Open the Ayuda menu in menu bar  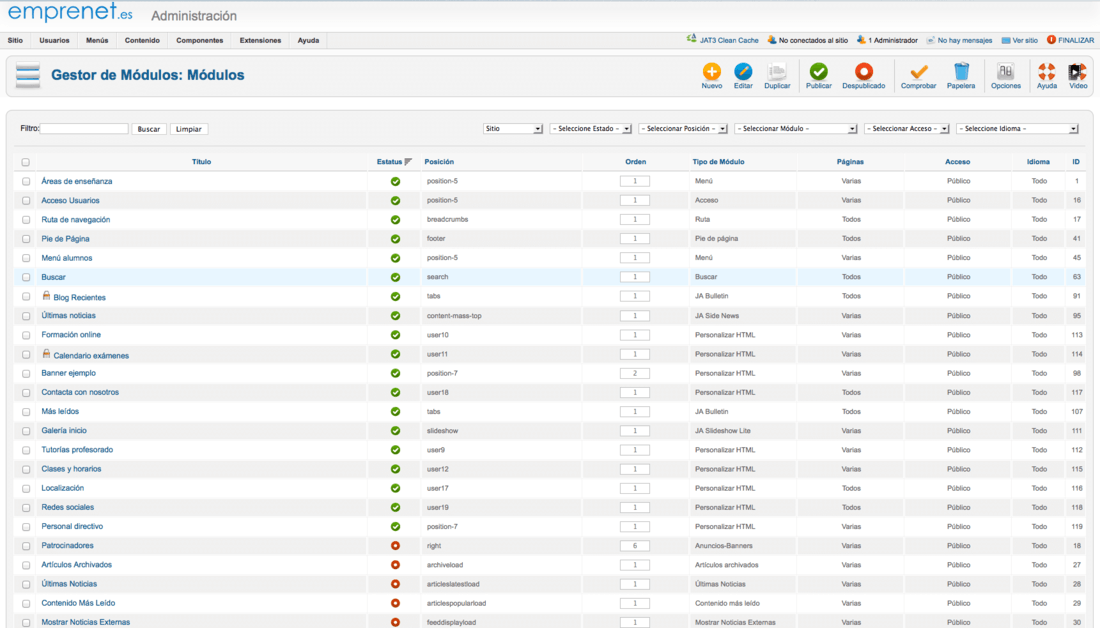click(x=308, y=41)
